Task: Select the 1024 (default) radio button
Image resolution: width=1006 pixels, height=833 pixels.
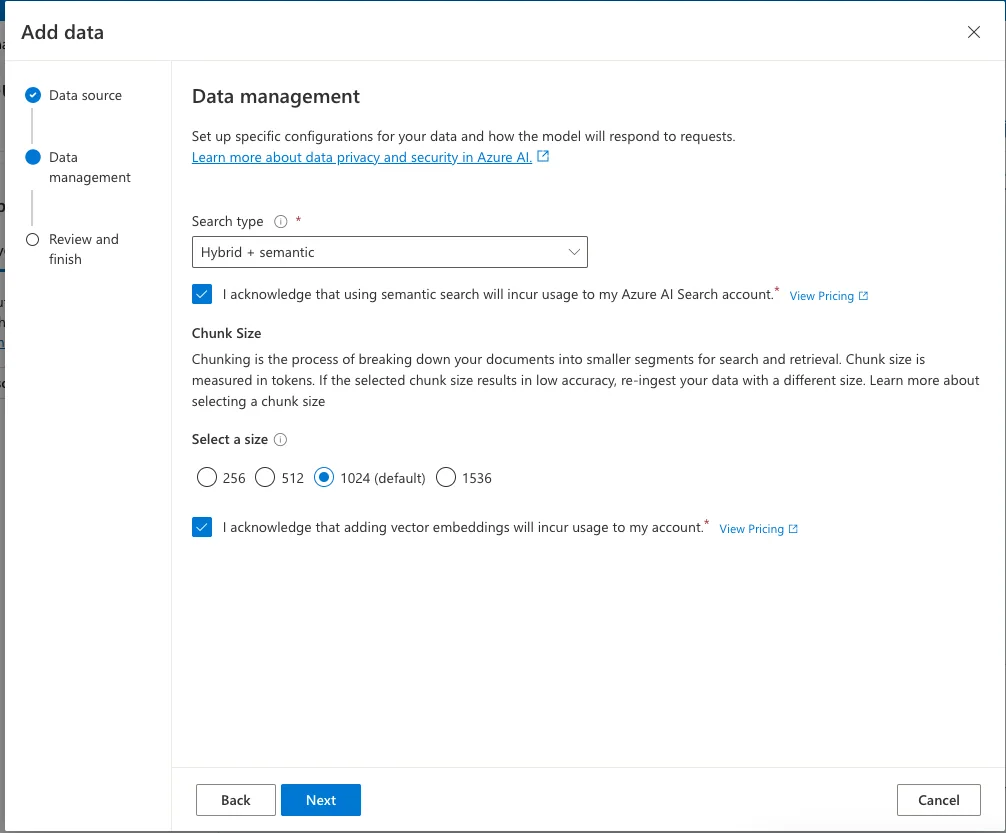Action: (x=324, y=477)
